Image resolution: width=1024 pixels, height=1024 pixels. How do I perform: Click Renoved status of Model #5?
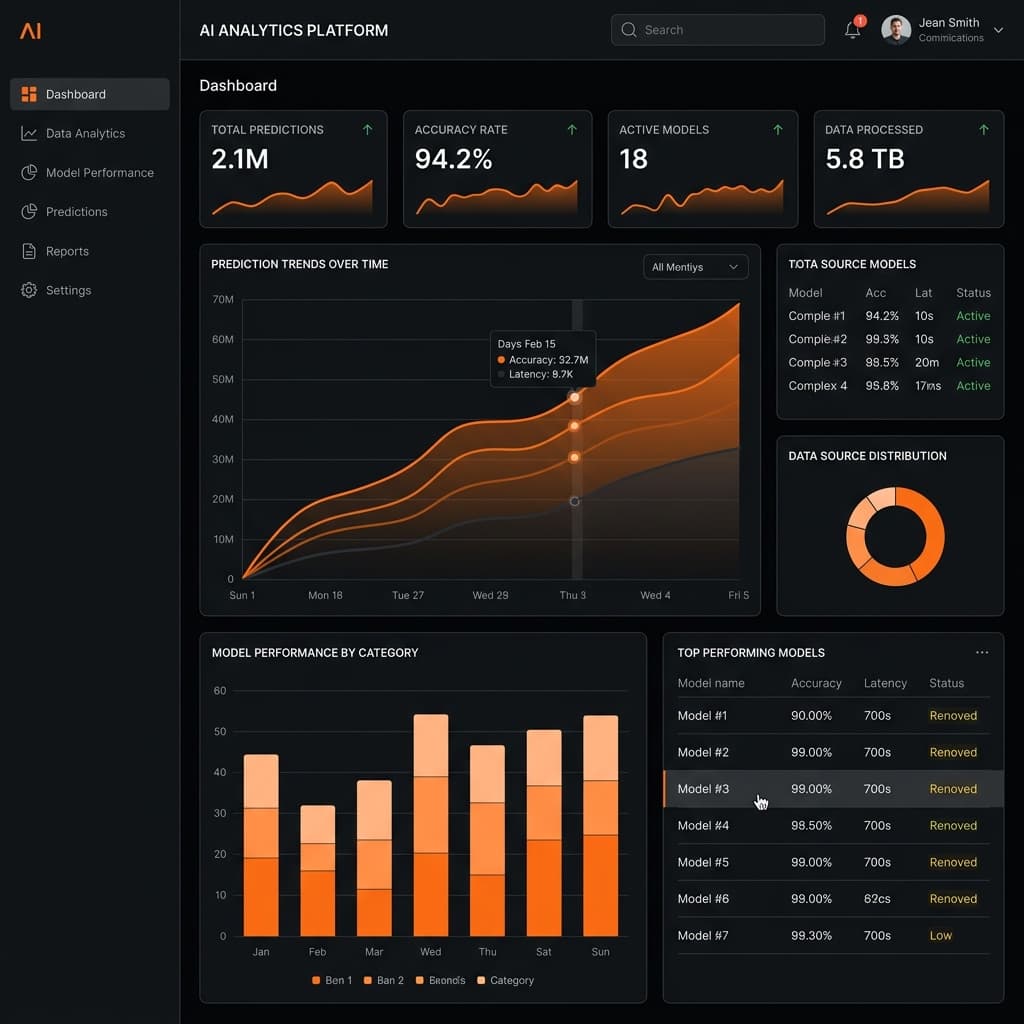[953, 862]
